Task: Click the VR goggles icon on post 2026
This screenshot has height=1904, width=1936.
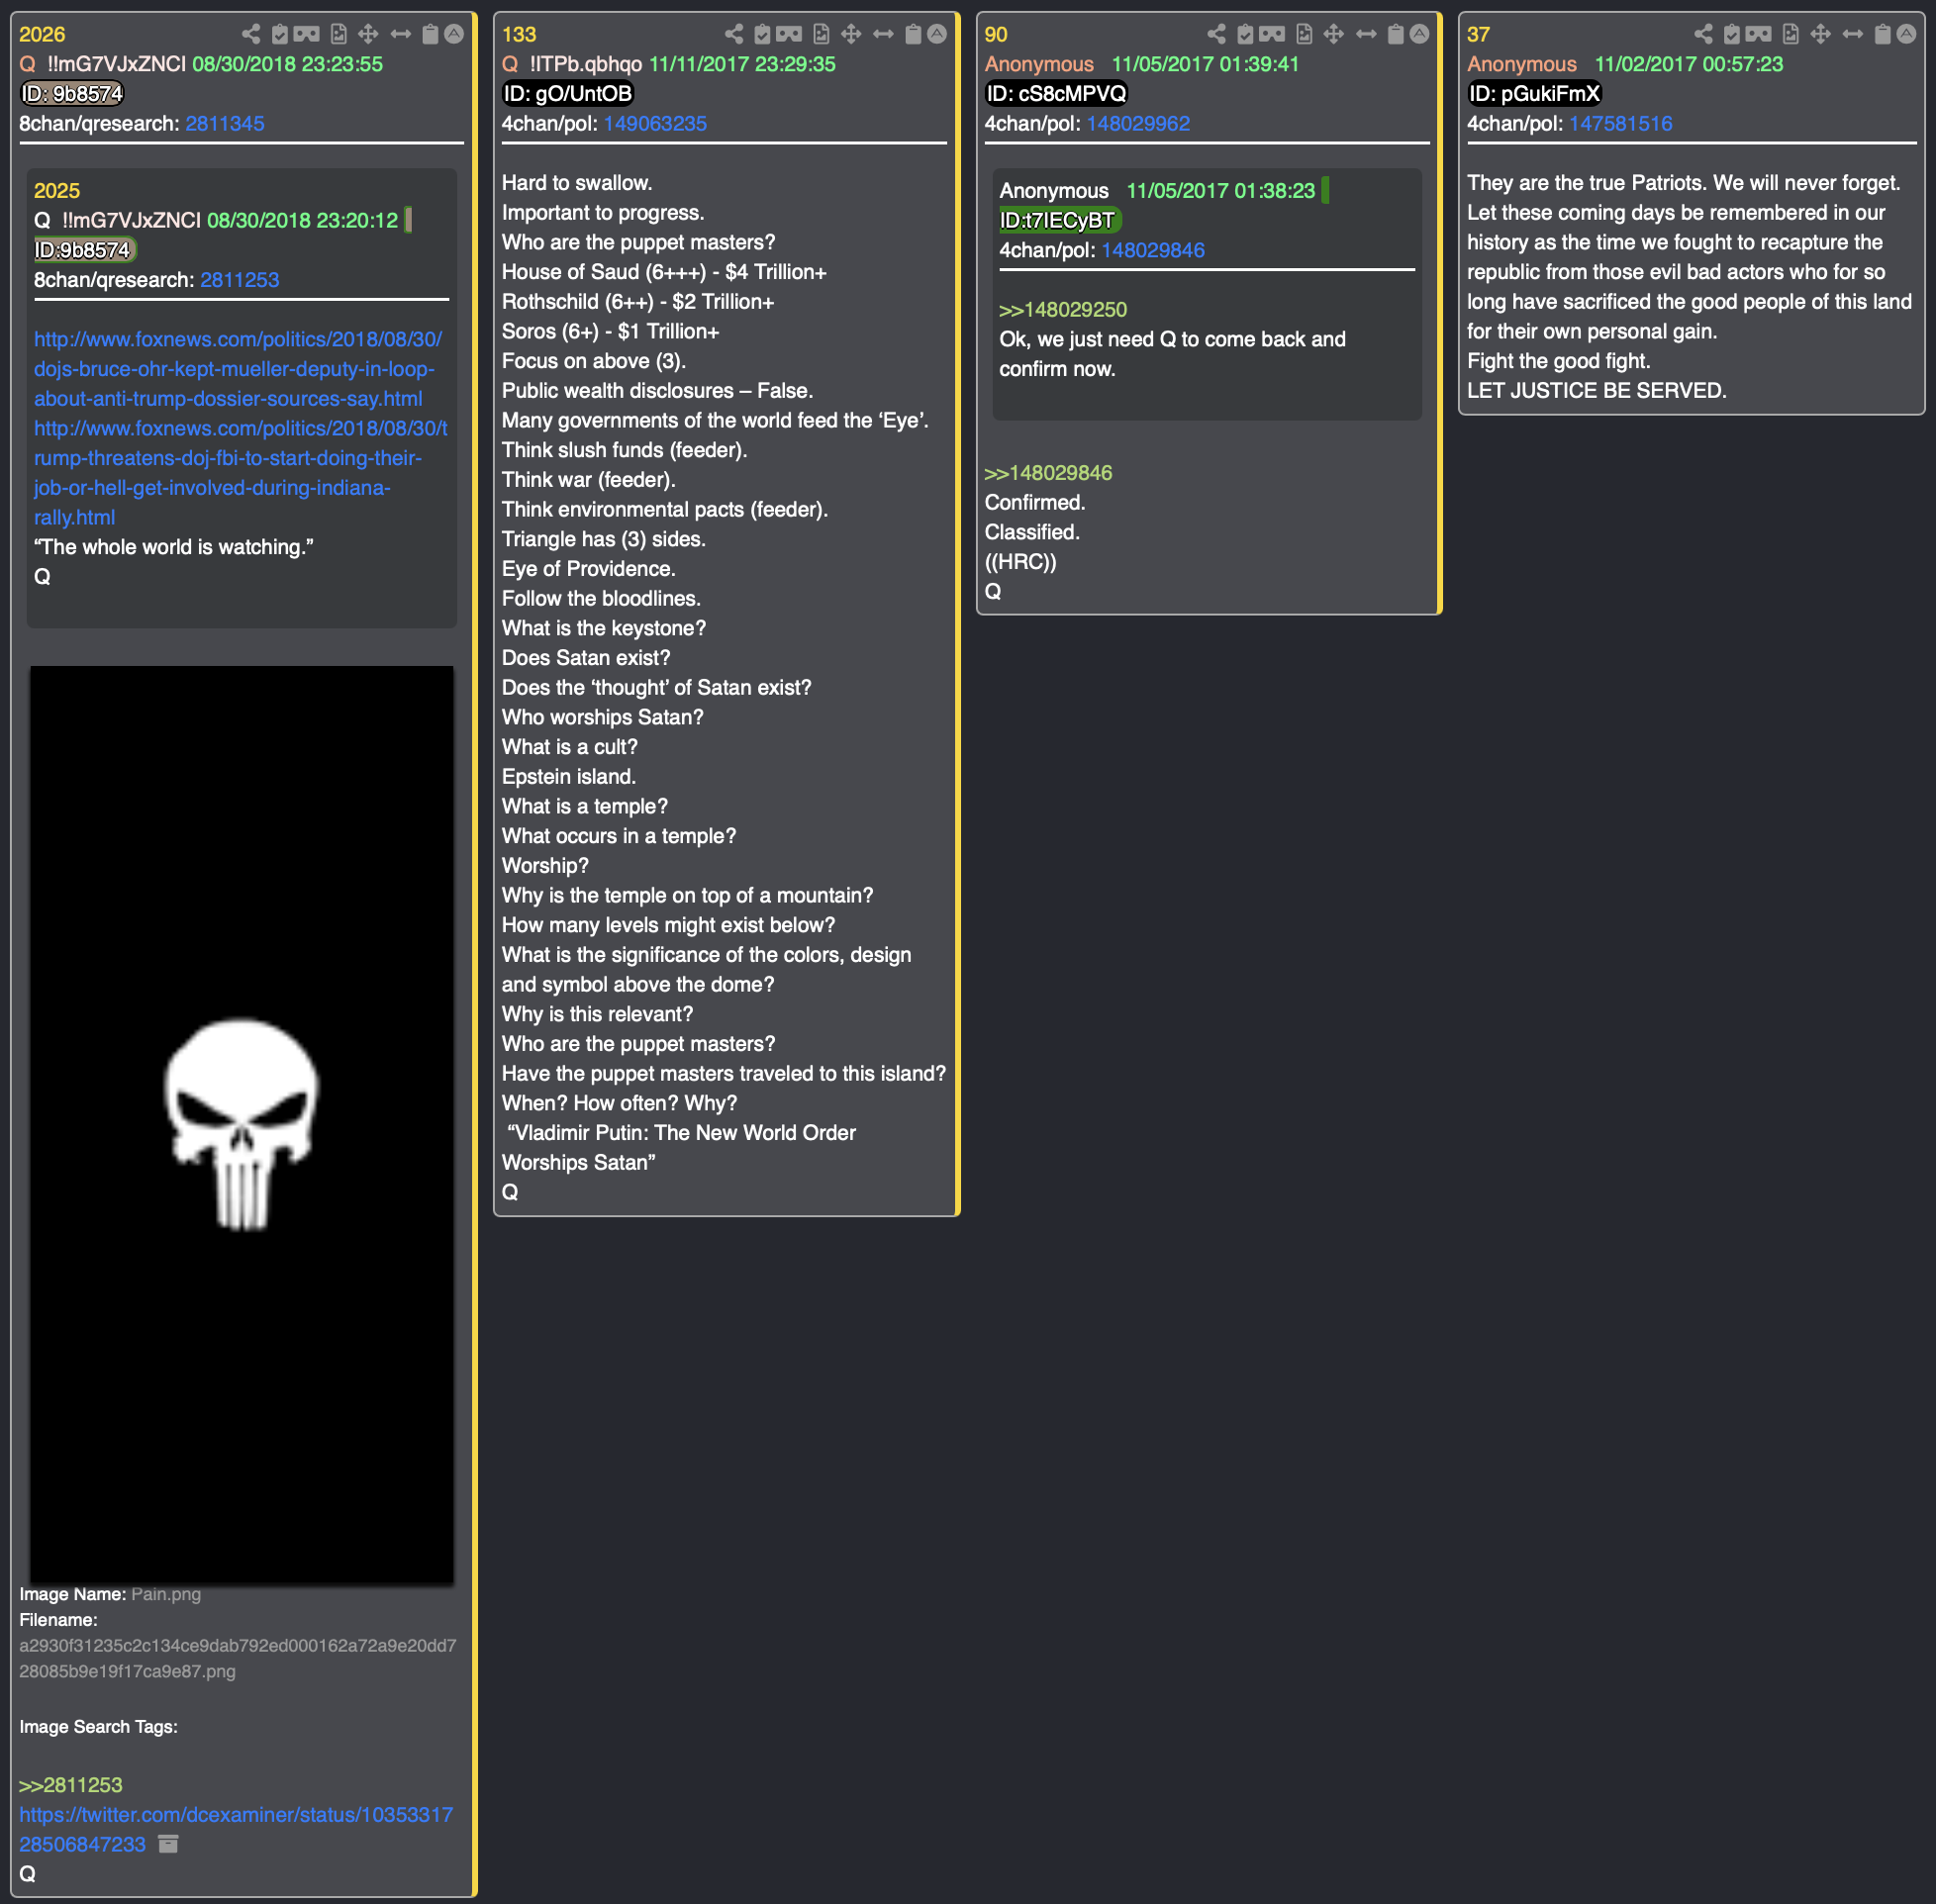Action: pos(307,34)
